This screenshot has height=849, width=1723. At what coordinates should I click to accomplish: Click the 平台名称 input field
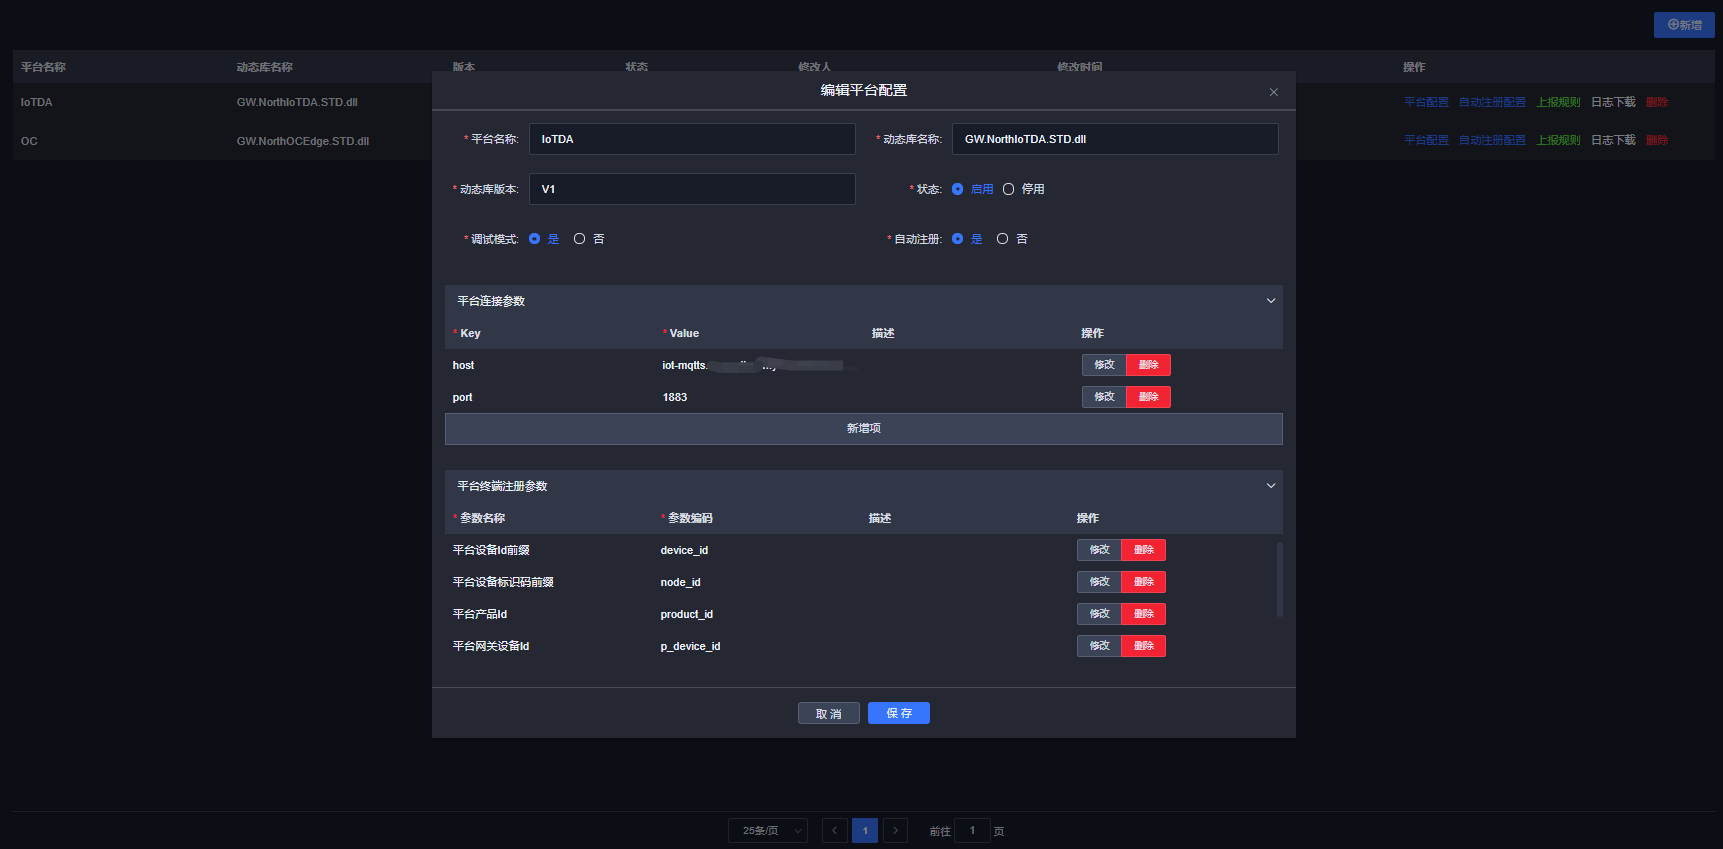(692, 139)
